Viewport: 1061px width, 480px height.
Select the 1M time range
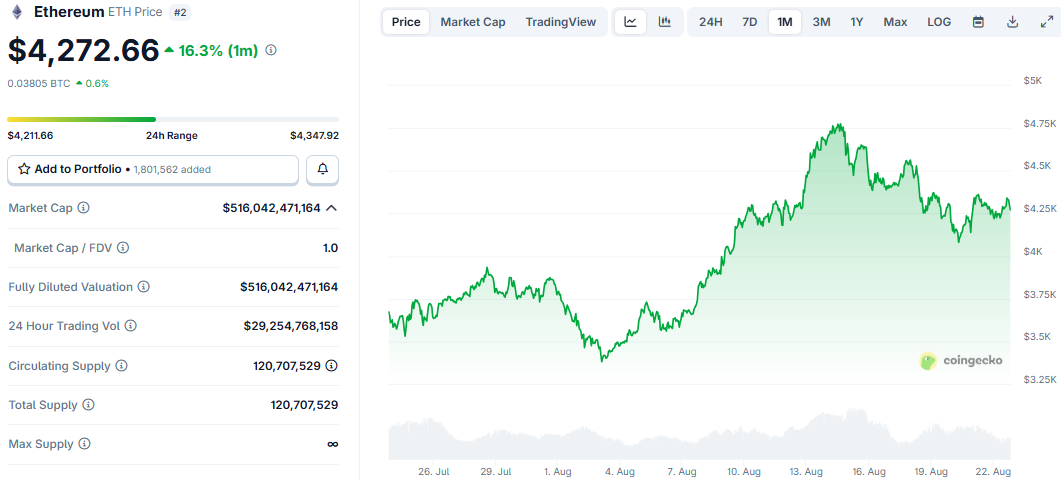(785, 22)
